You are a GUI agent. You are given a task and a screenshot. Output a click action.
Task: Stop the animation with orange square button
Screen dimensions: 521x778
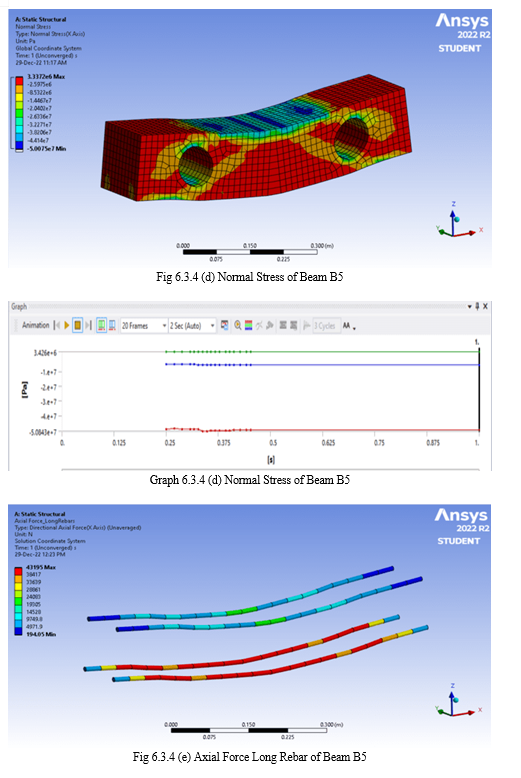[77, 325]
